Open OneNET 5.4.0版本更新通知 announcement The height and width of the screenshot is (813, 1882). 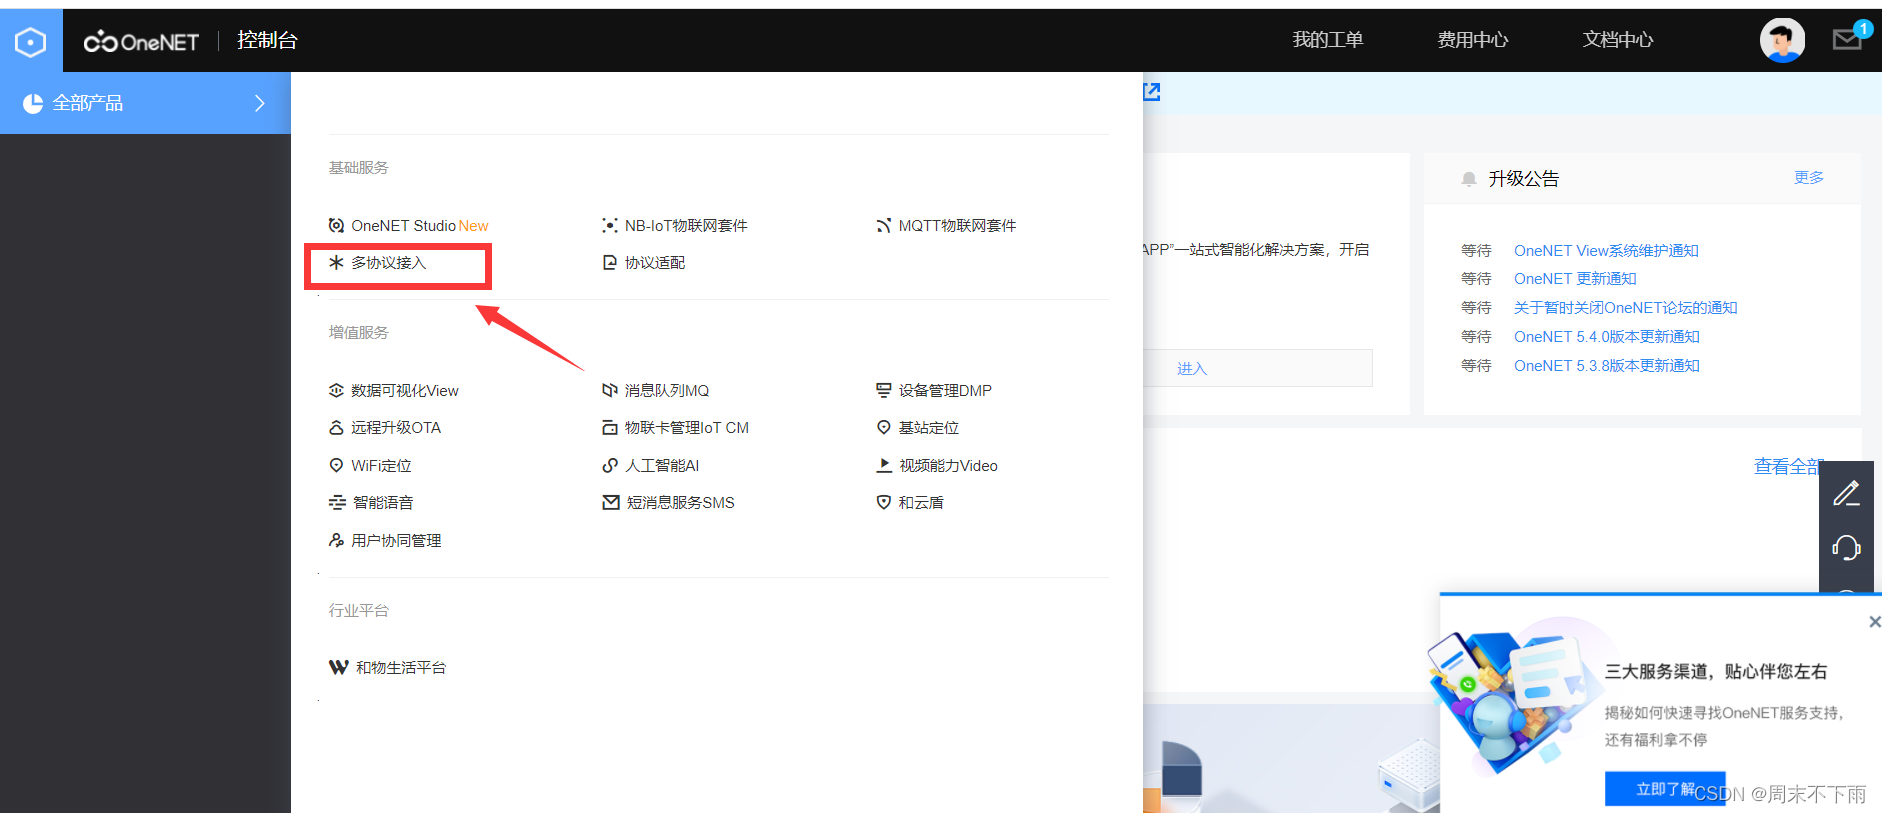pos(1607,337)
